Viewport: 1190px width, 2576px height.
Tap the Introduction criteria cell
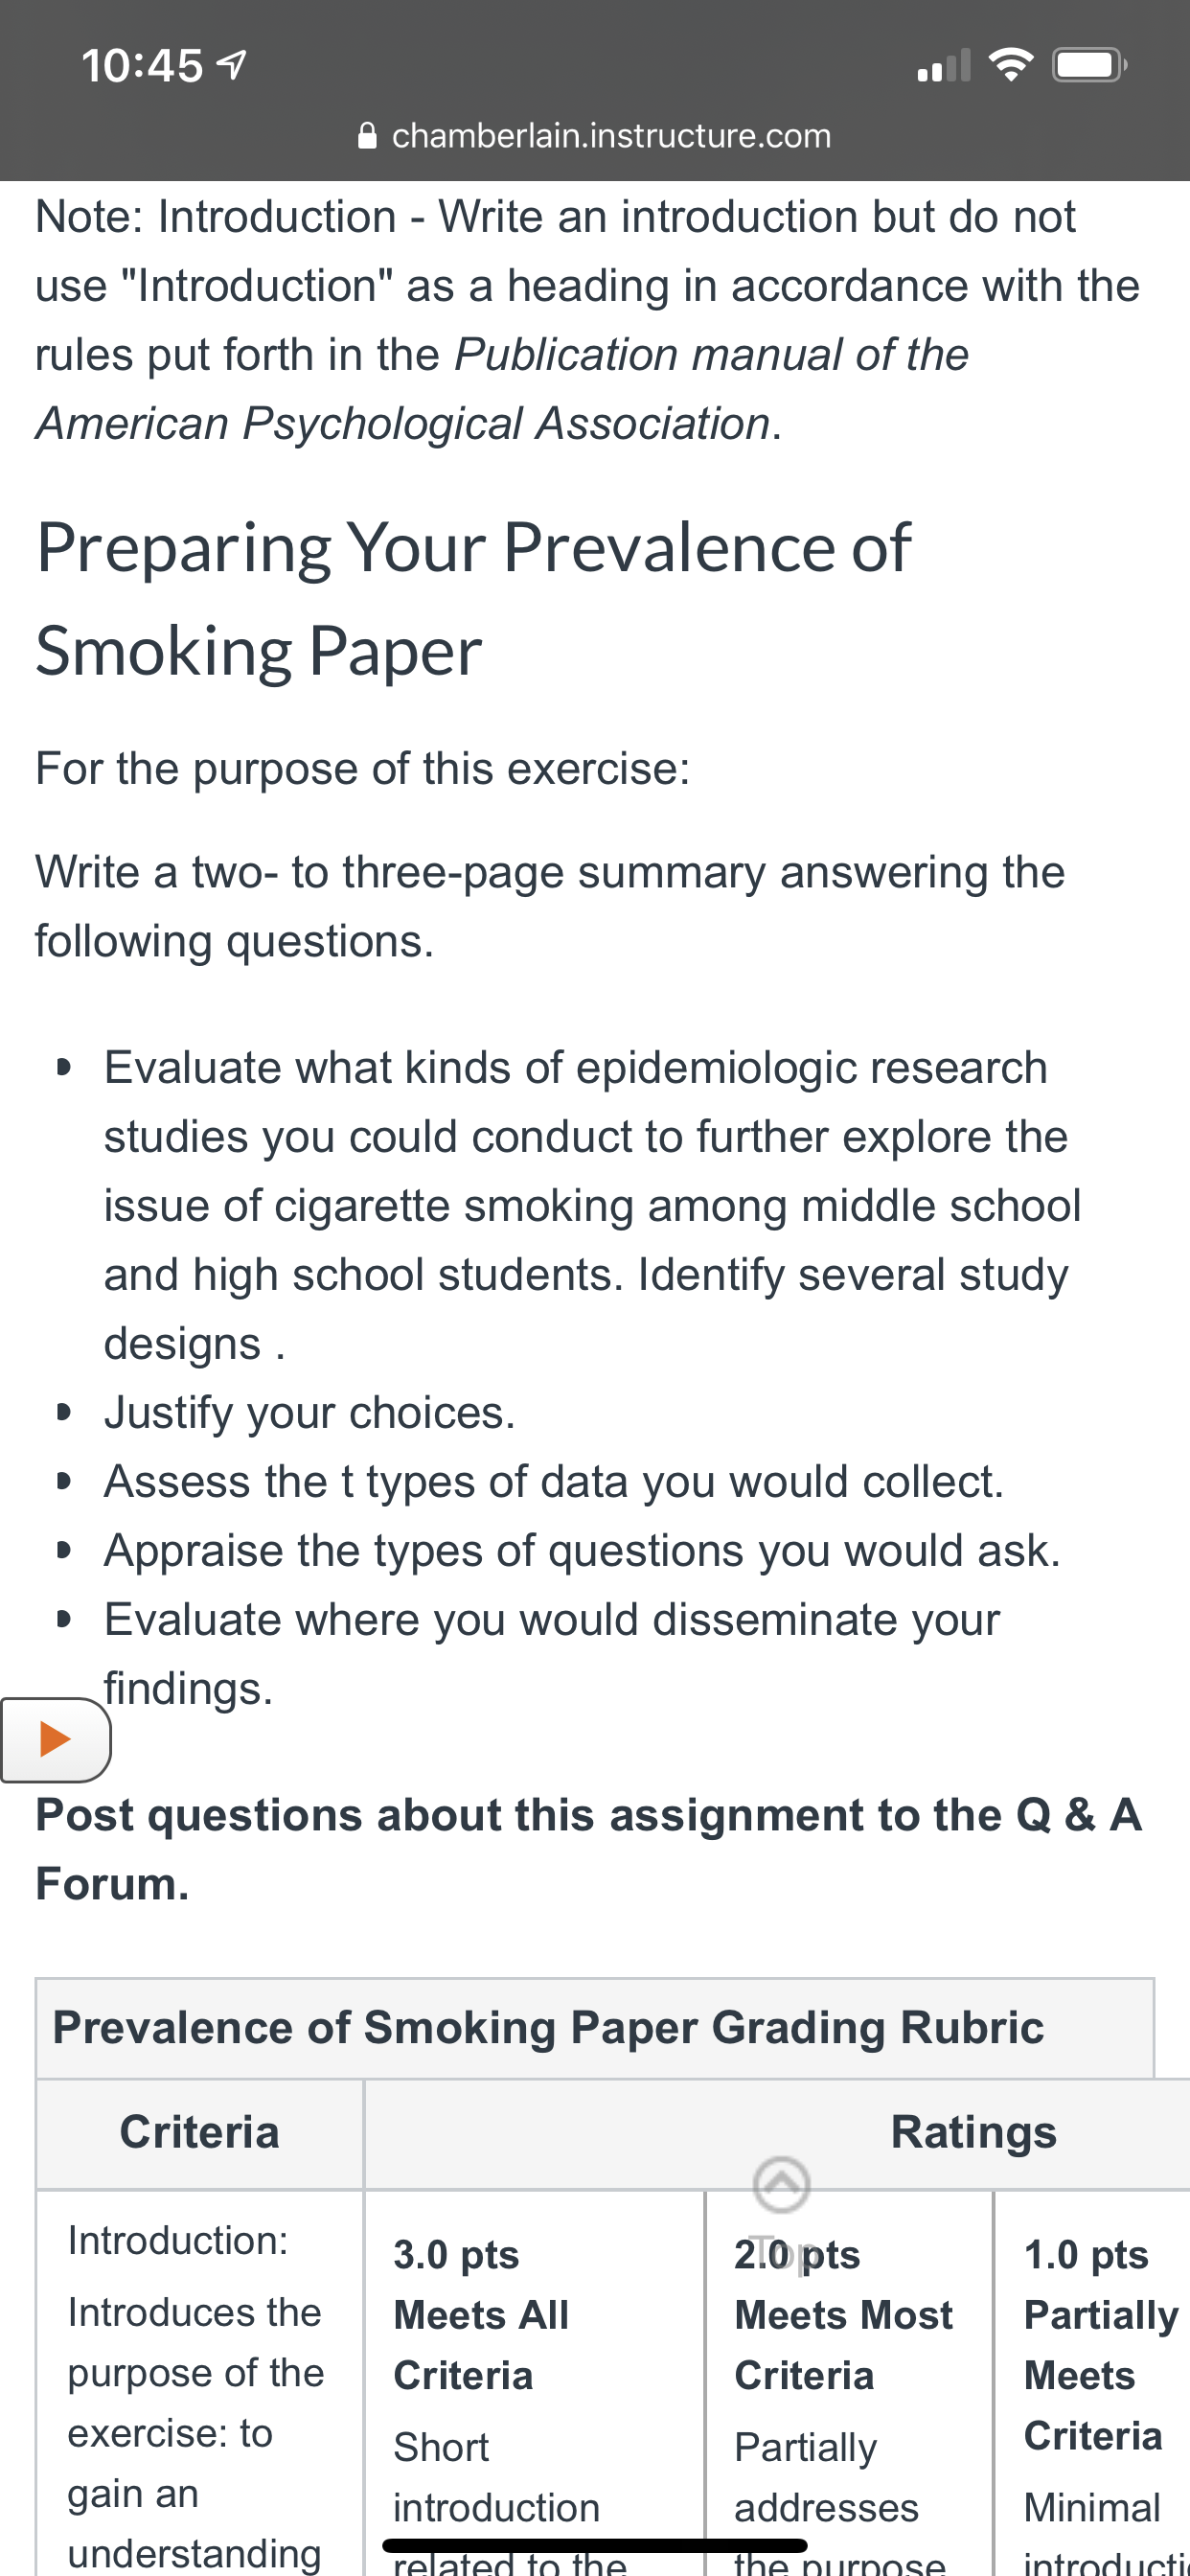(x=199, y=2384)
